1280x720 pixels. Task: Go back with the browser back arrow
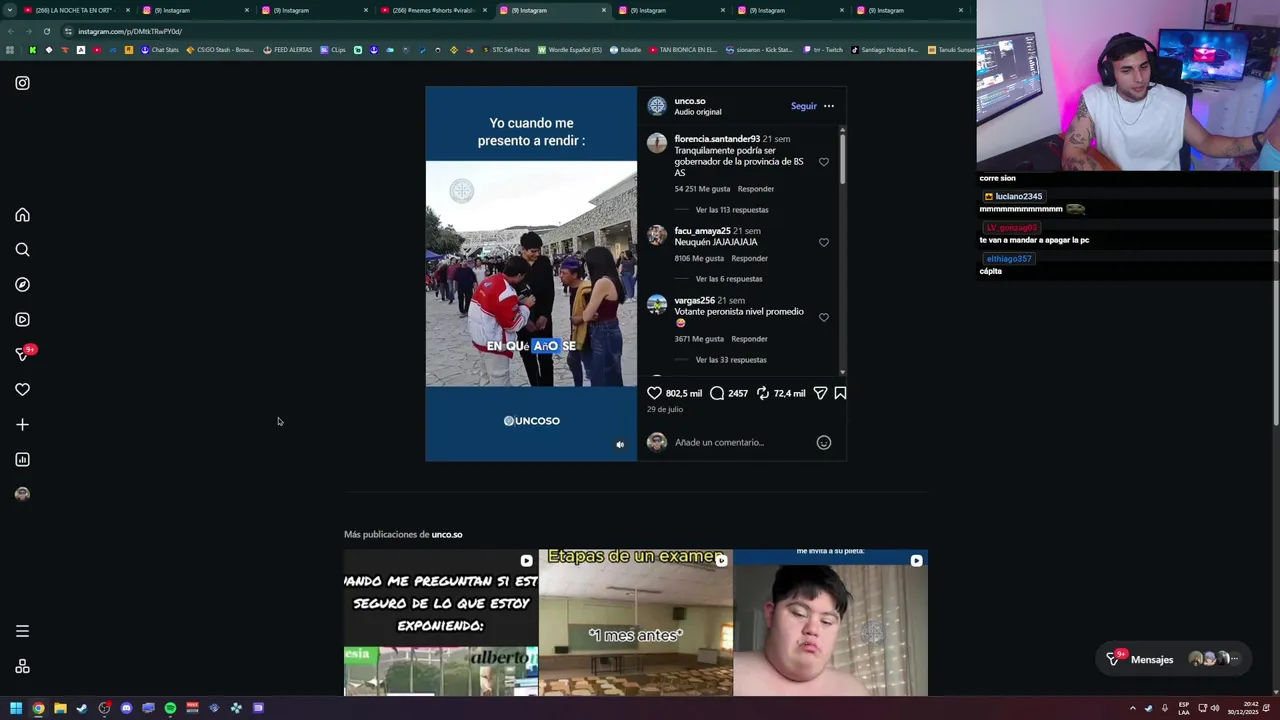(10, 31)
